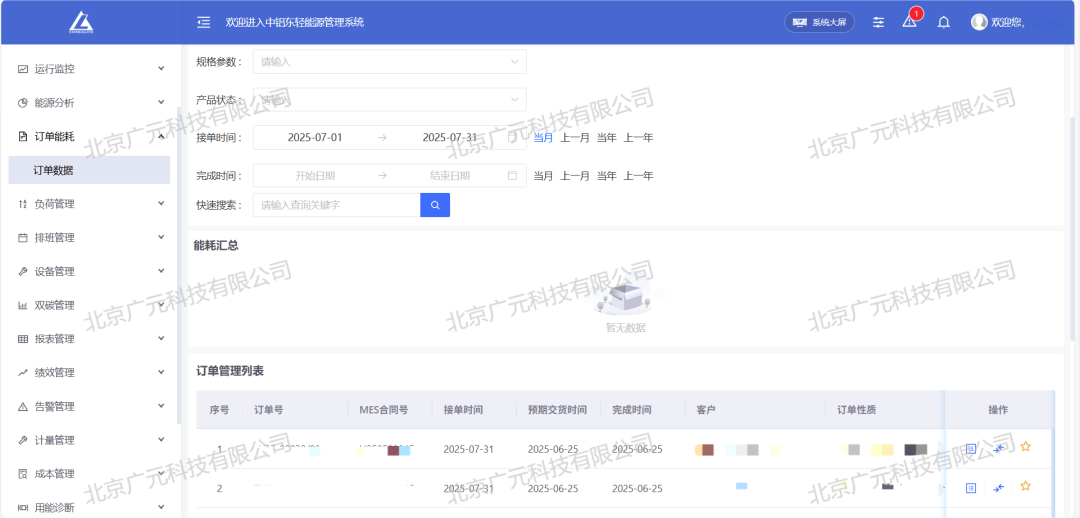The image size is (1080, 518).
Task: Click the 完成时间 开始日期 field
Action: 315,176
